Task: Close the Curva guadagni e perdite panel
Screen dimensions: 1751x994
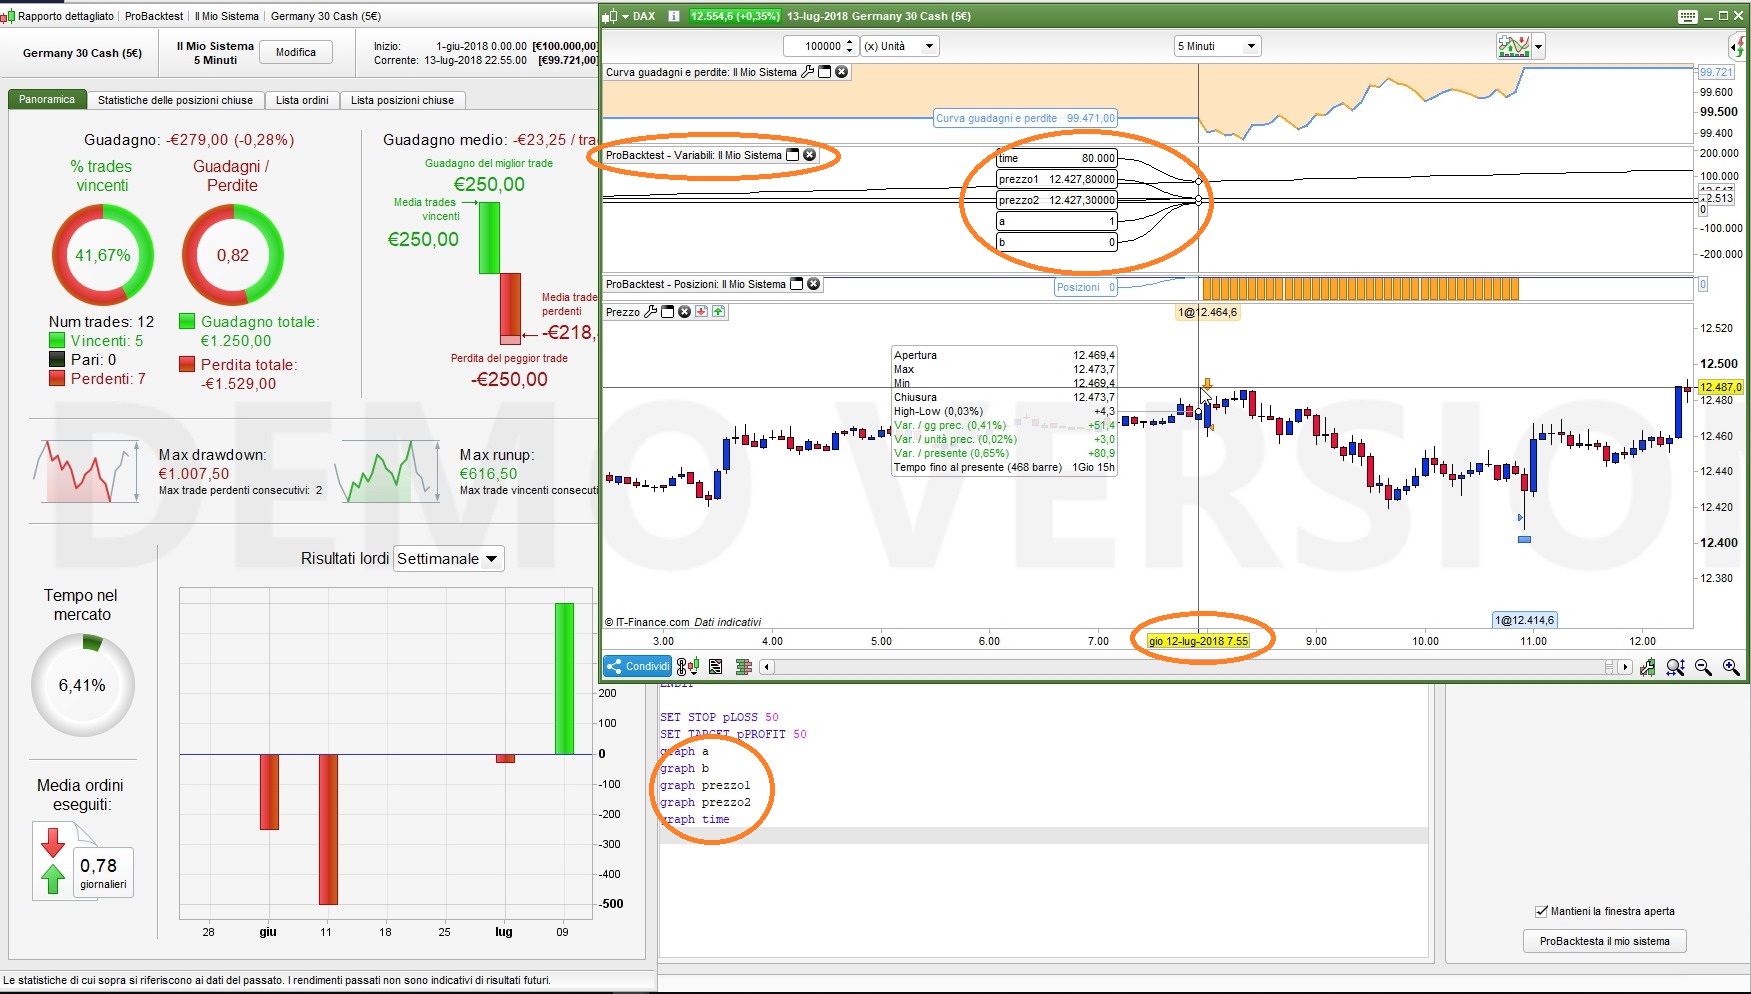Action: (842, 72)
